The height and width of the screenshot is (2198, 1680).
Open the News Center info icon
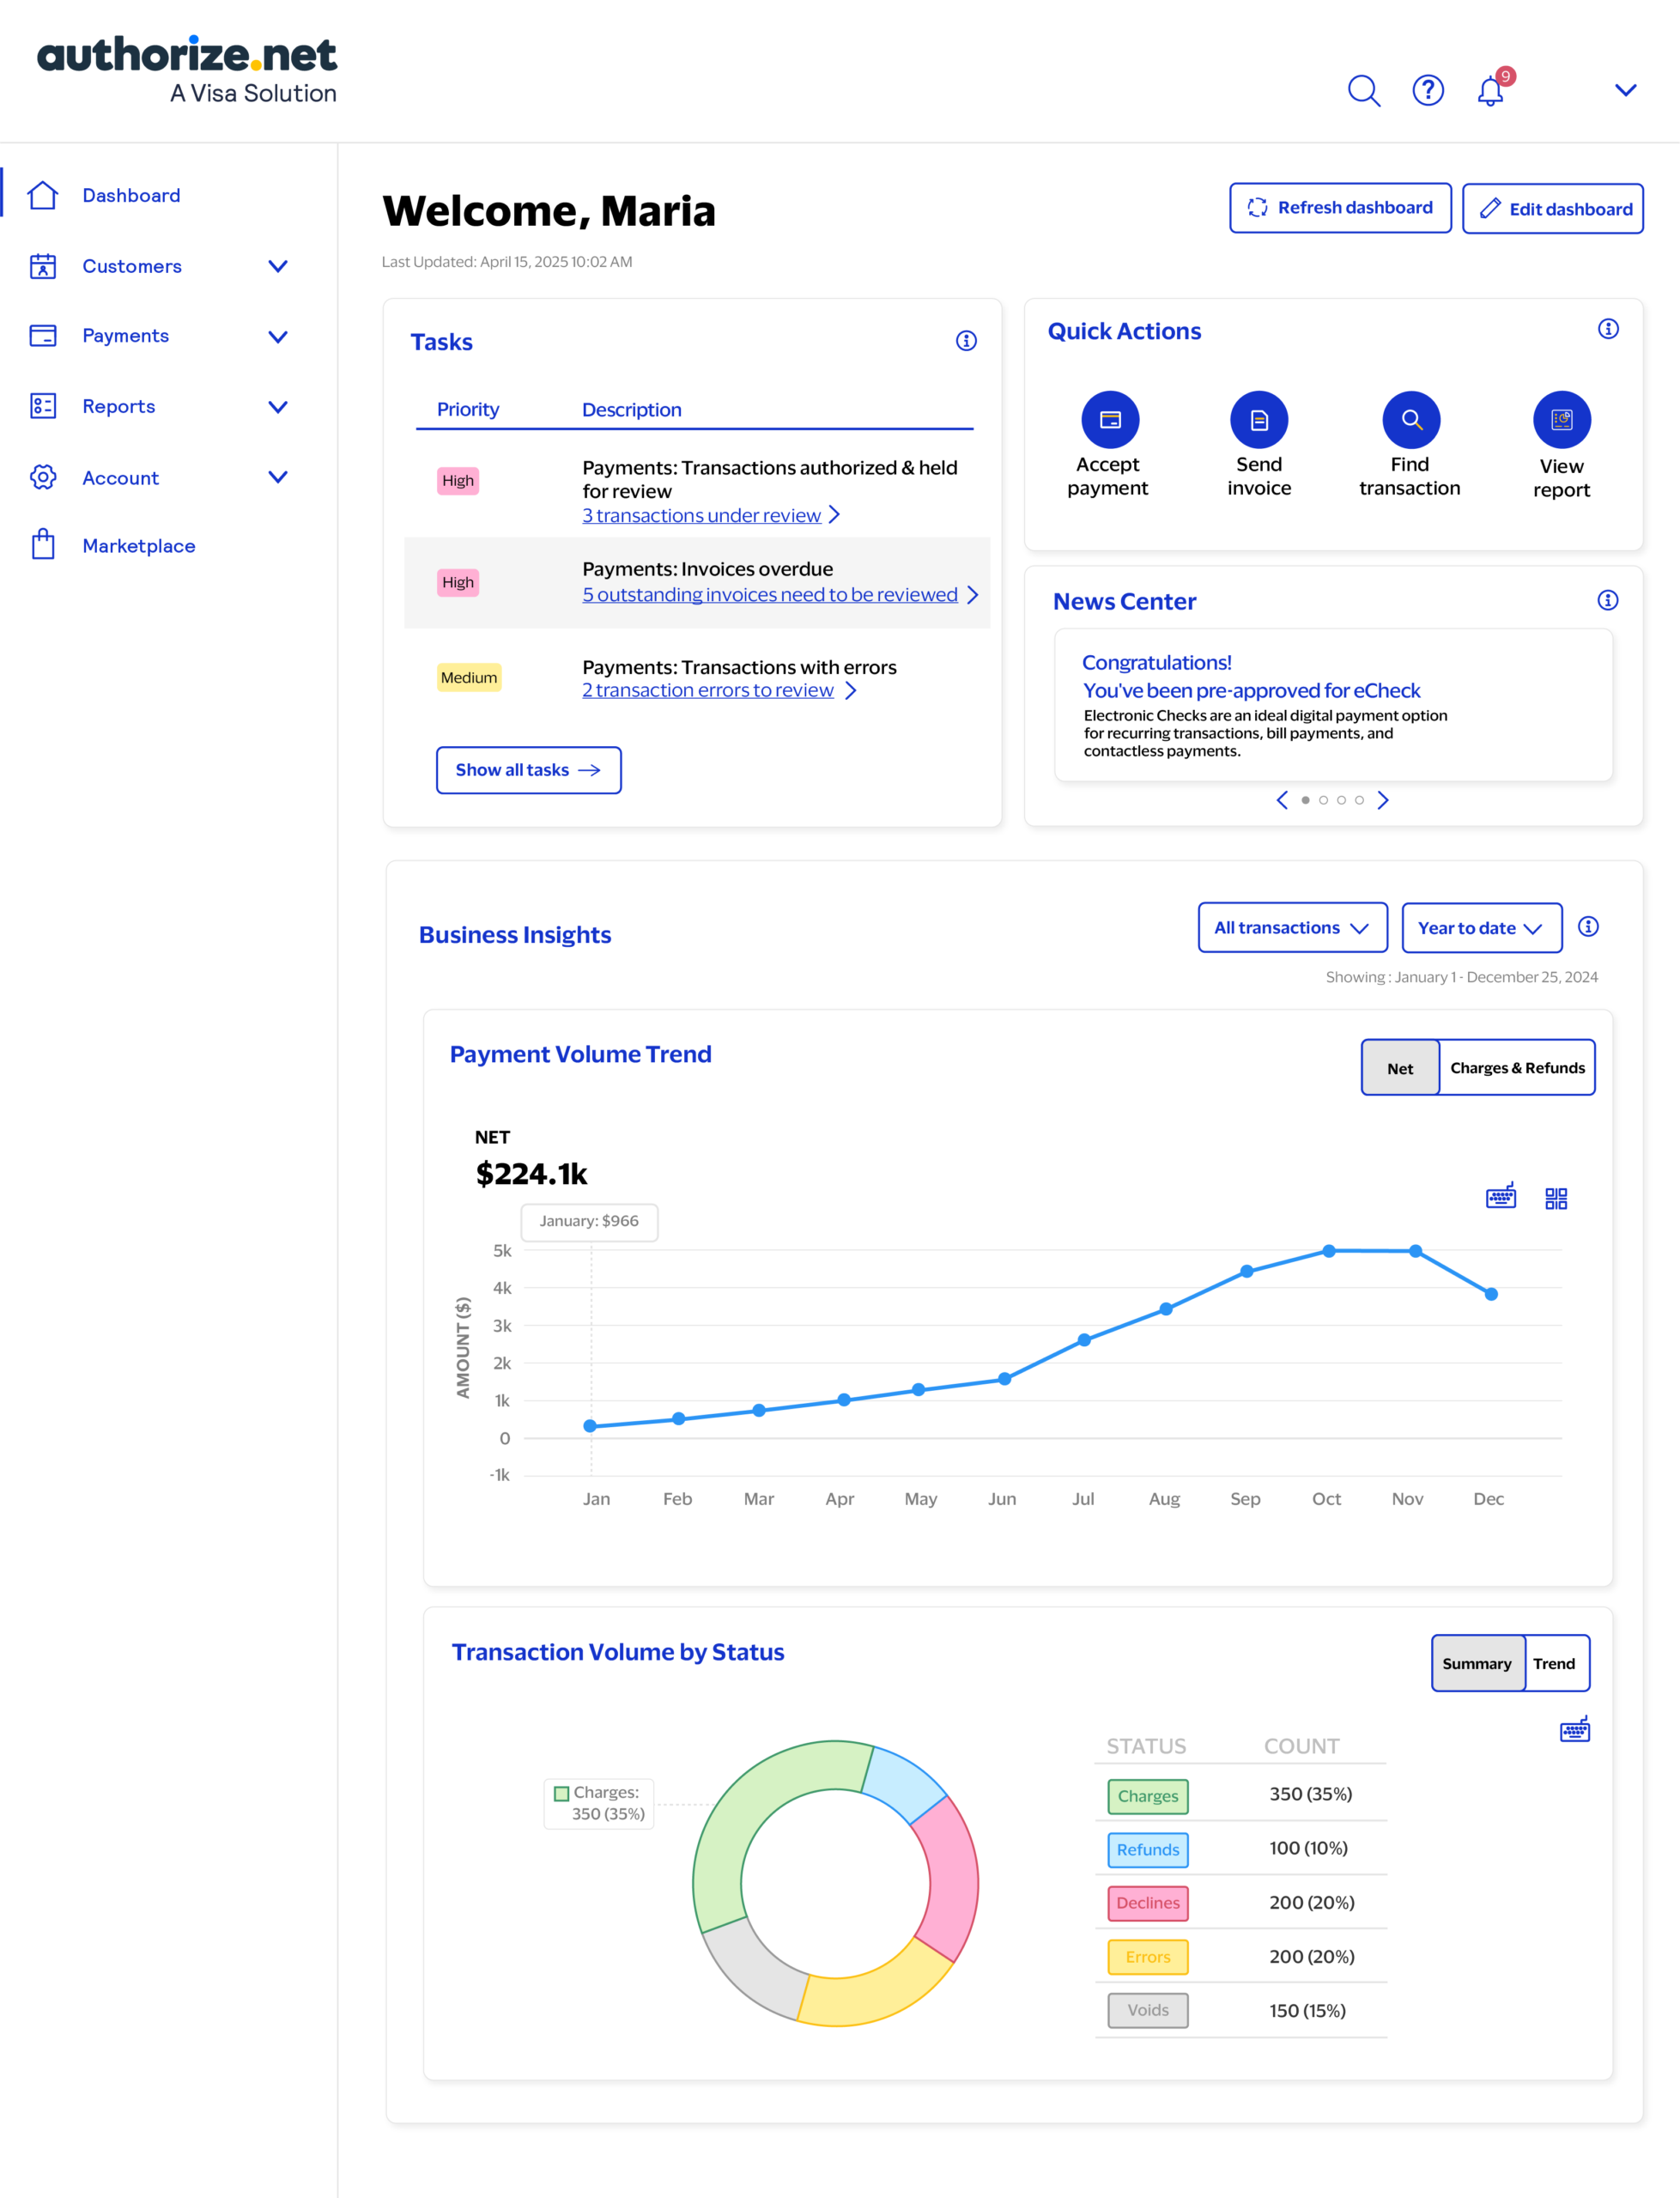pos(1608,600)
